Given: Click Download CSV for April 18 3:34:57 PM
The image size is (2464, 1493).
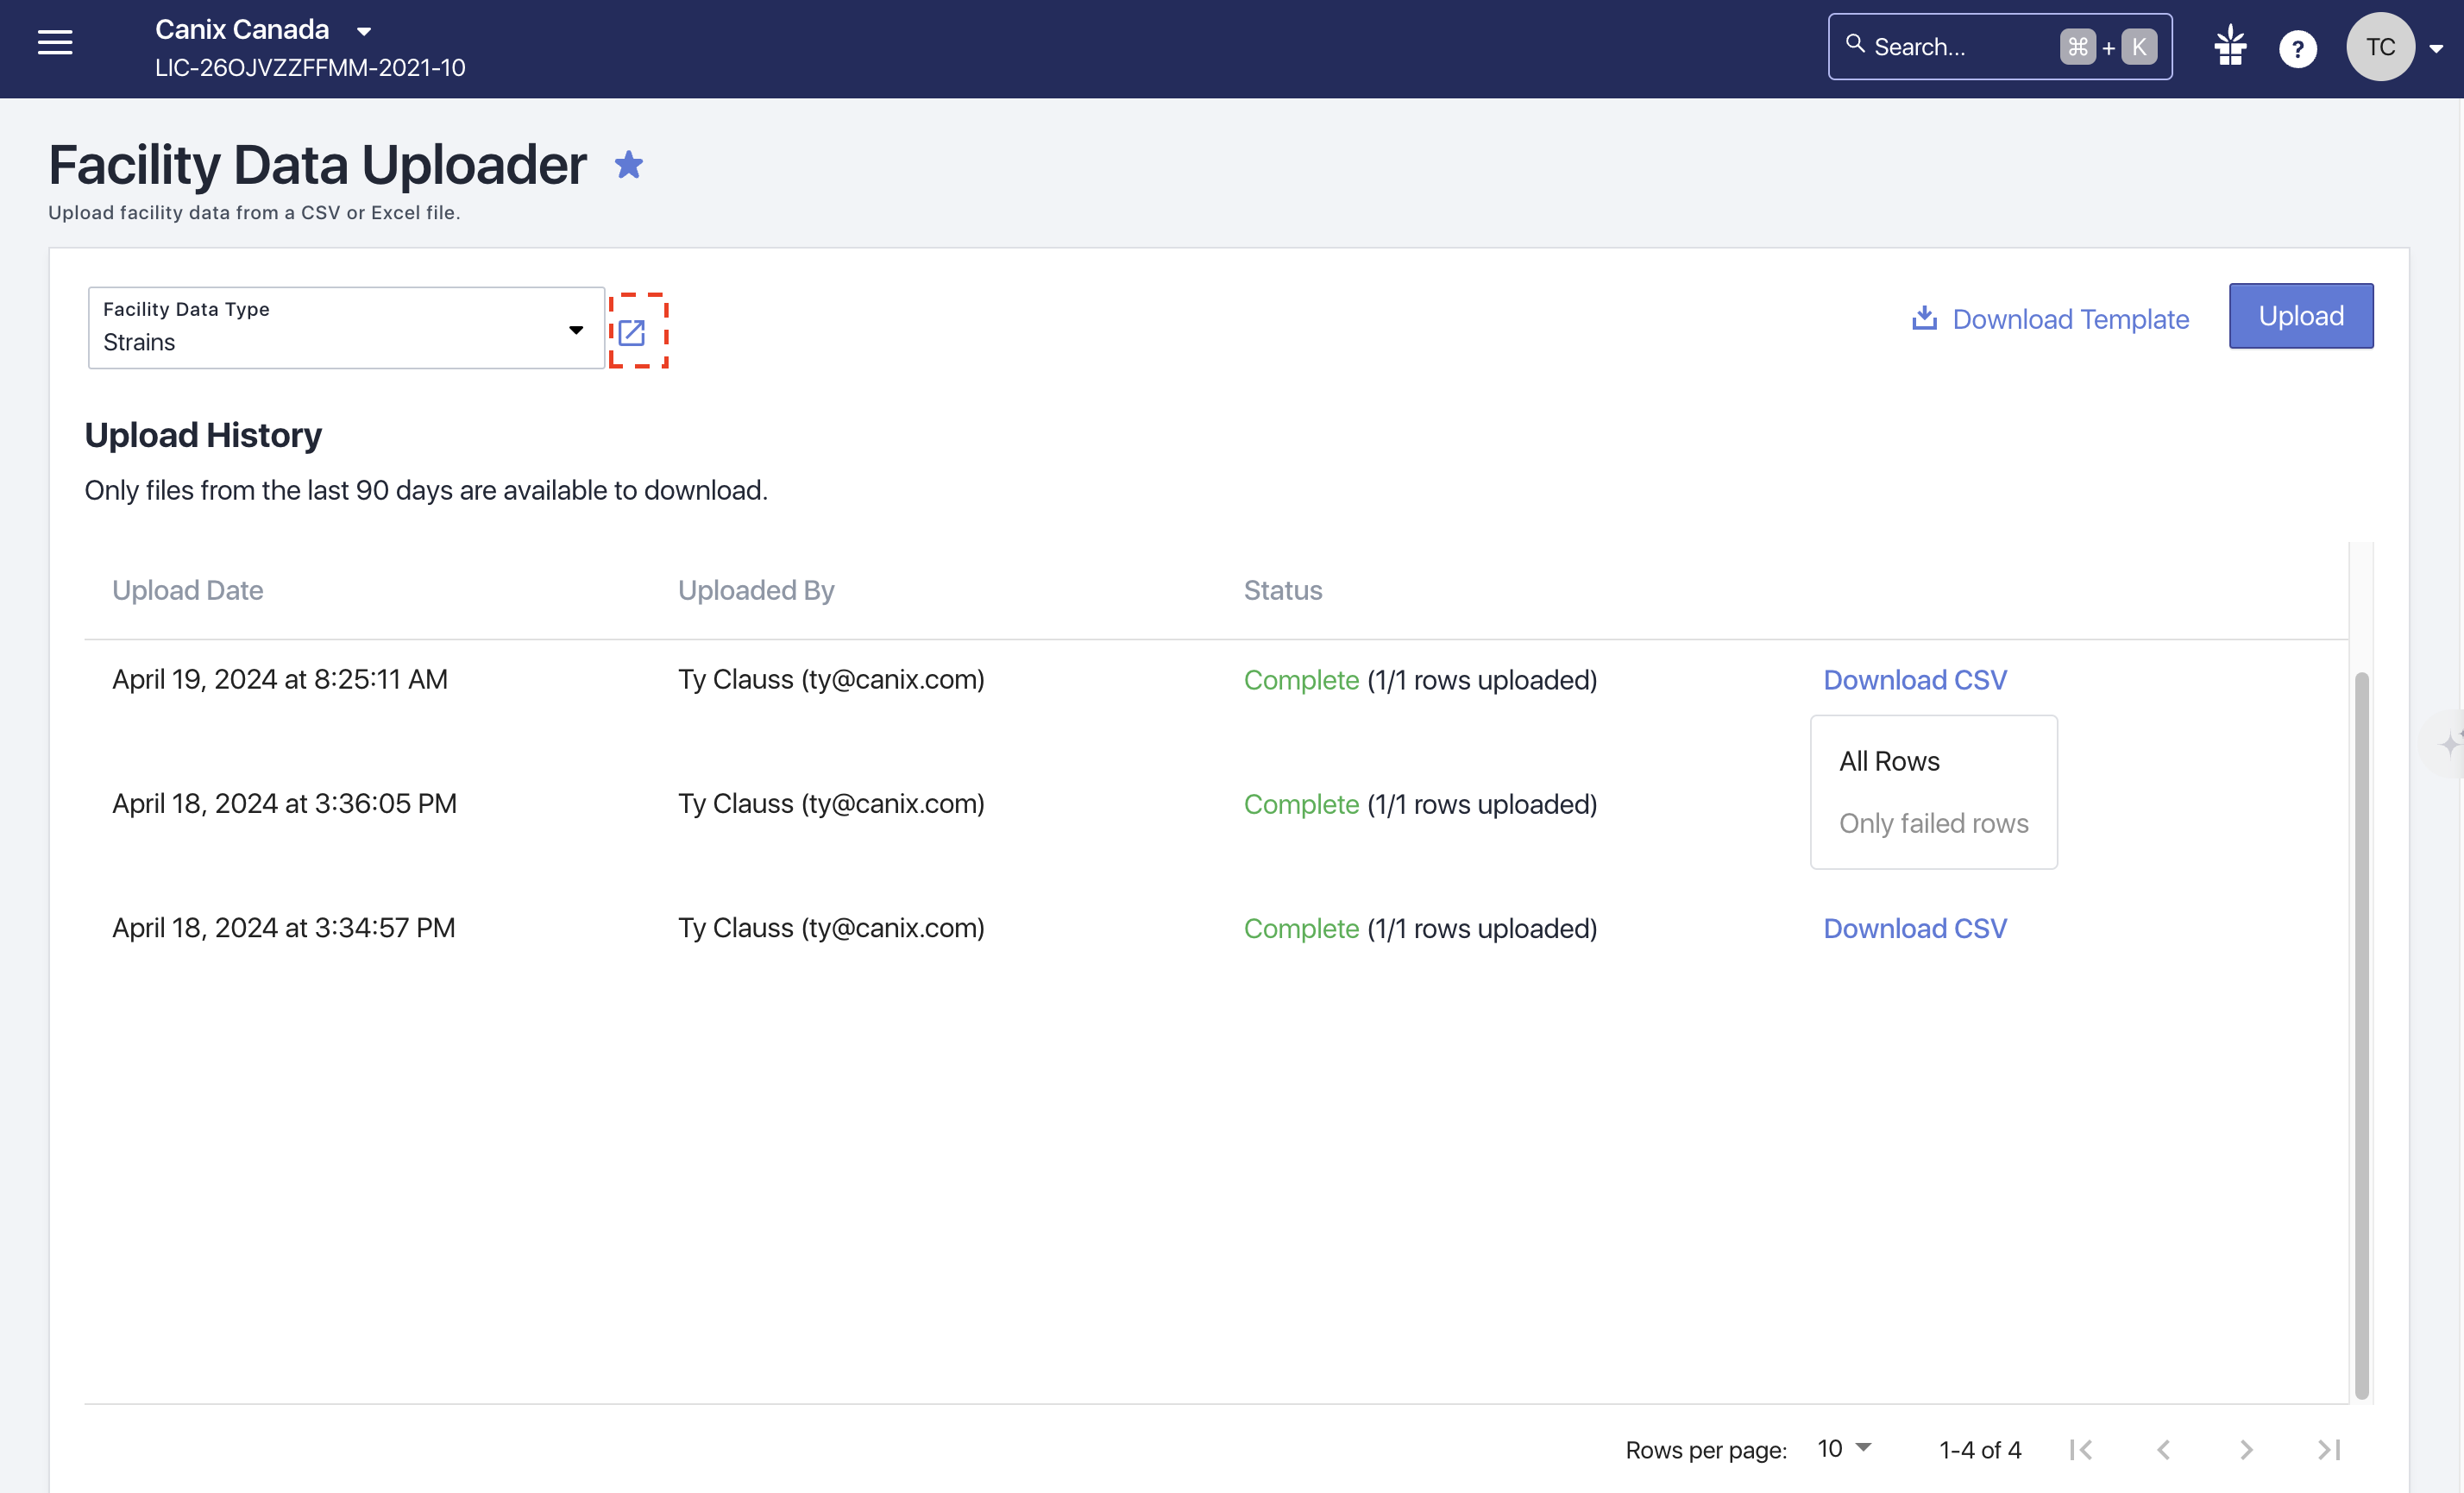Looking at the screenshot, I should pyautogui.click(x=1914, y=928).
